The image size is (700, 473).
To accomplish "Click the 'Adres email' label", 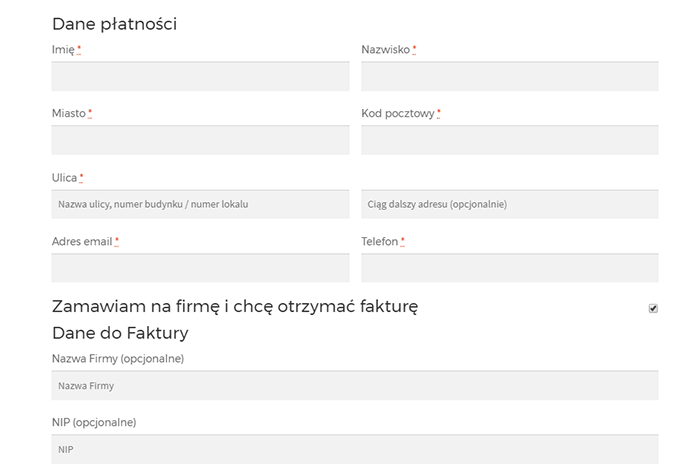I will pyautogui.click(x=82, y=241).
